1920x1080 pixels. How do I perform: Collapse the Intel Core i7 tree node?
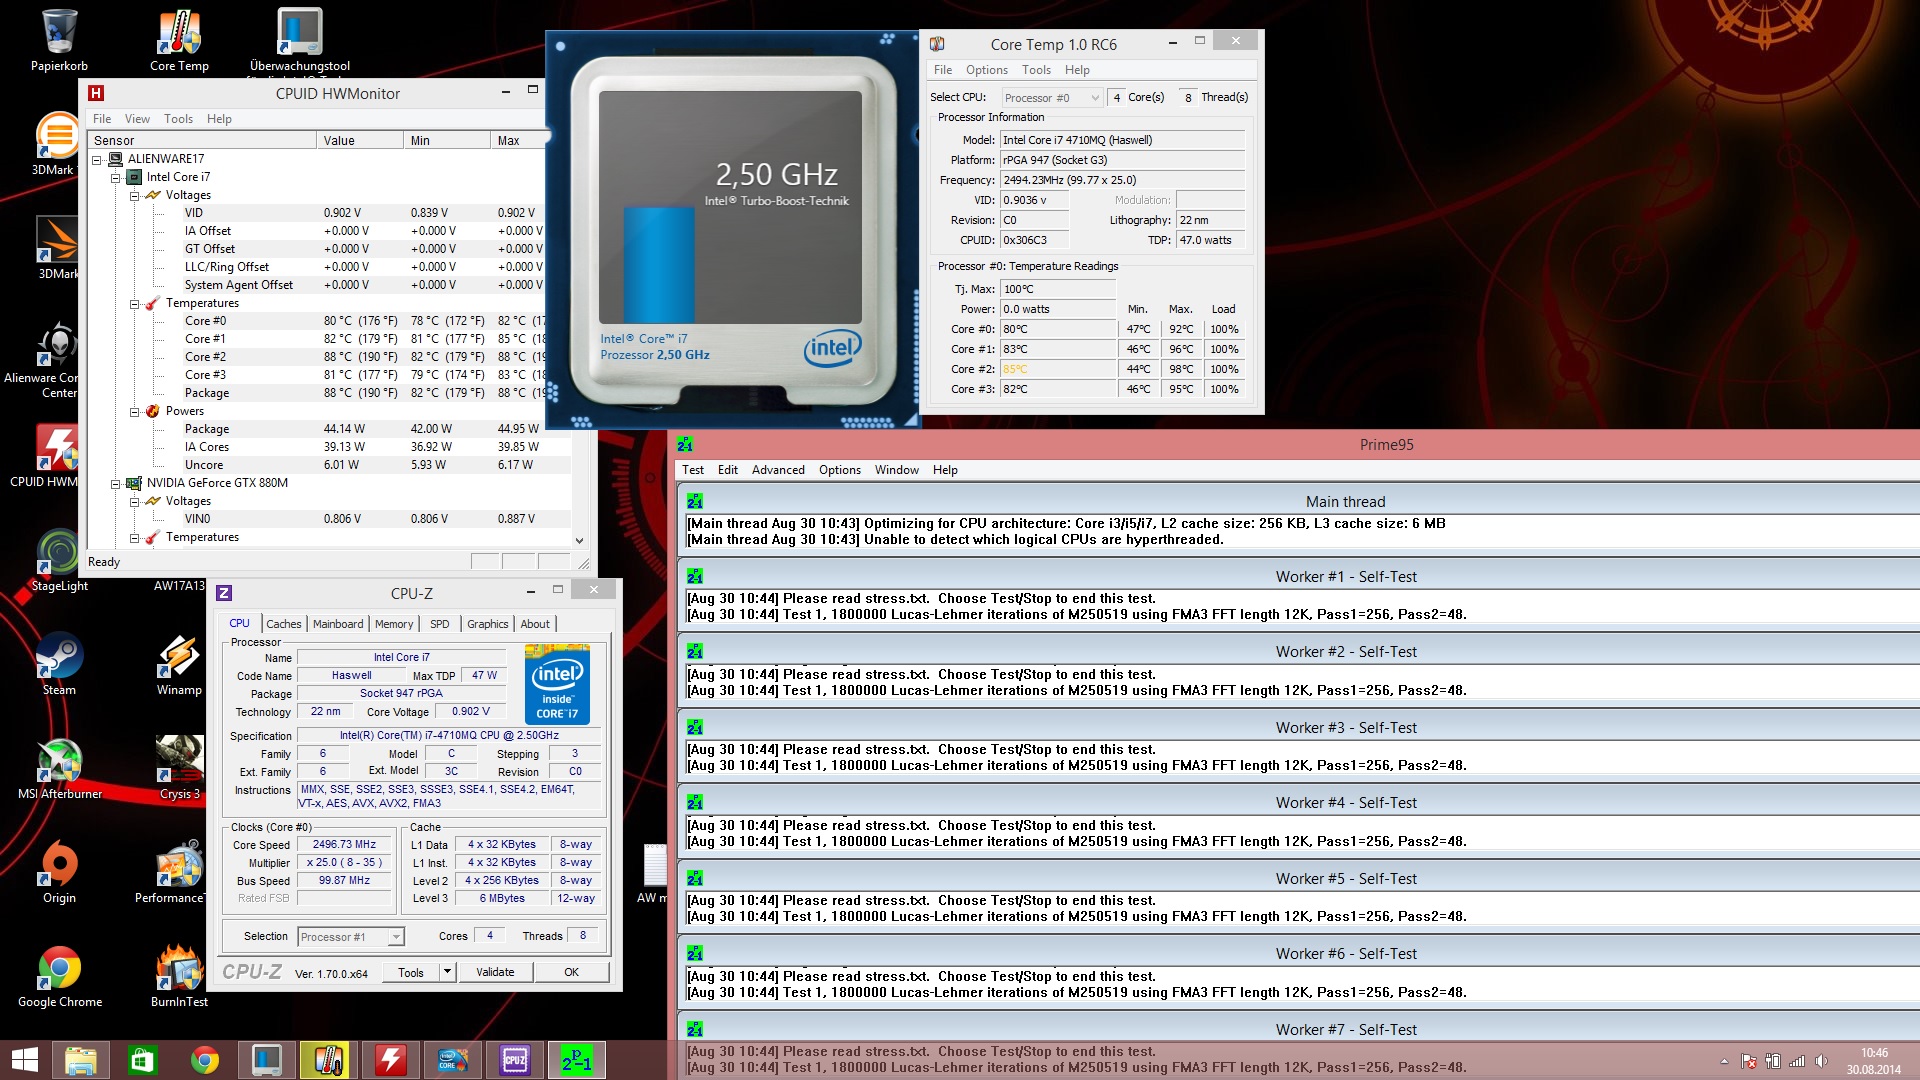pyautogui.click(x=116, y=177)
